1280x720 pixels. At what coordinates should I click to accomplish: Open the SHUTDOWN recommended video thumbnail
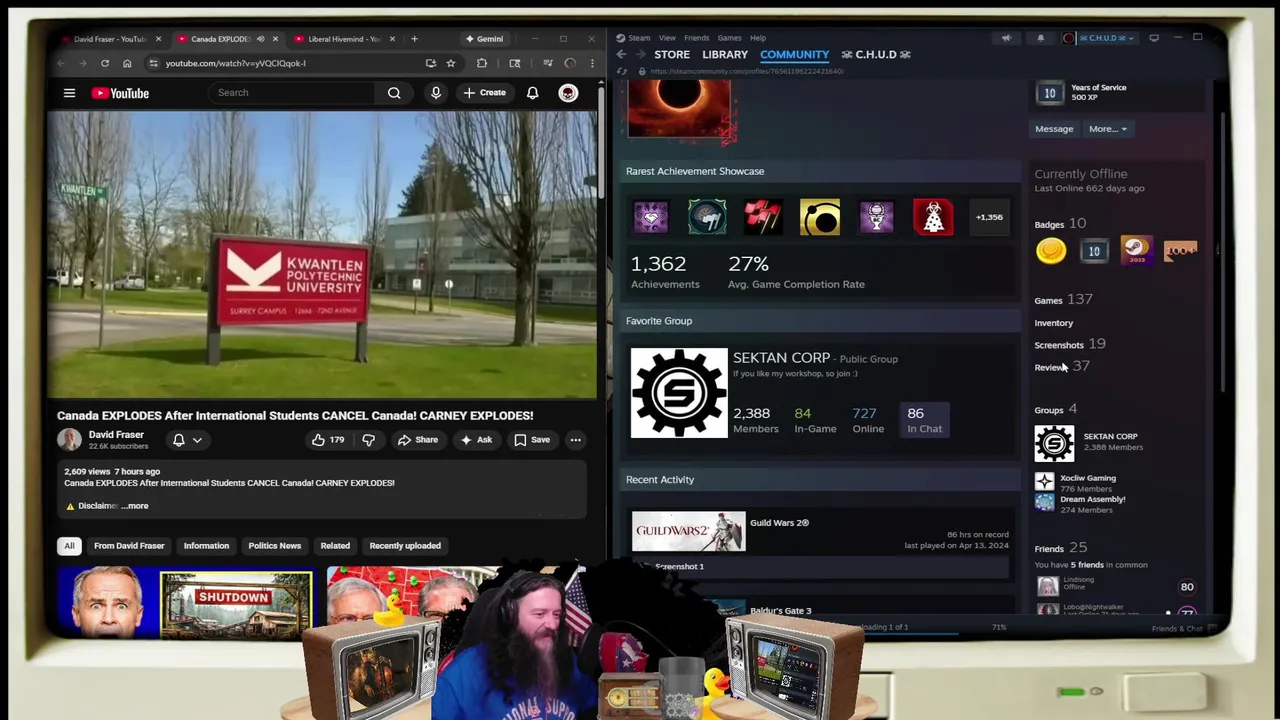(x=235, y=603)
